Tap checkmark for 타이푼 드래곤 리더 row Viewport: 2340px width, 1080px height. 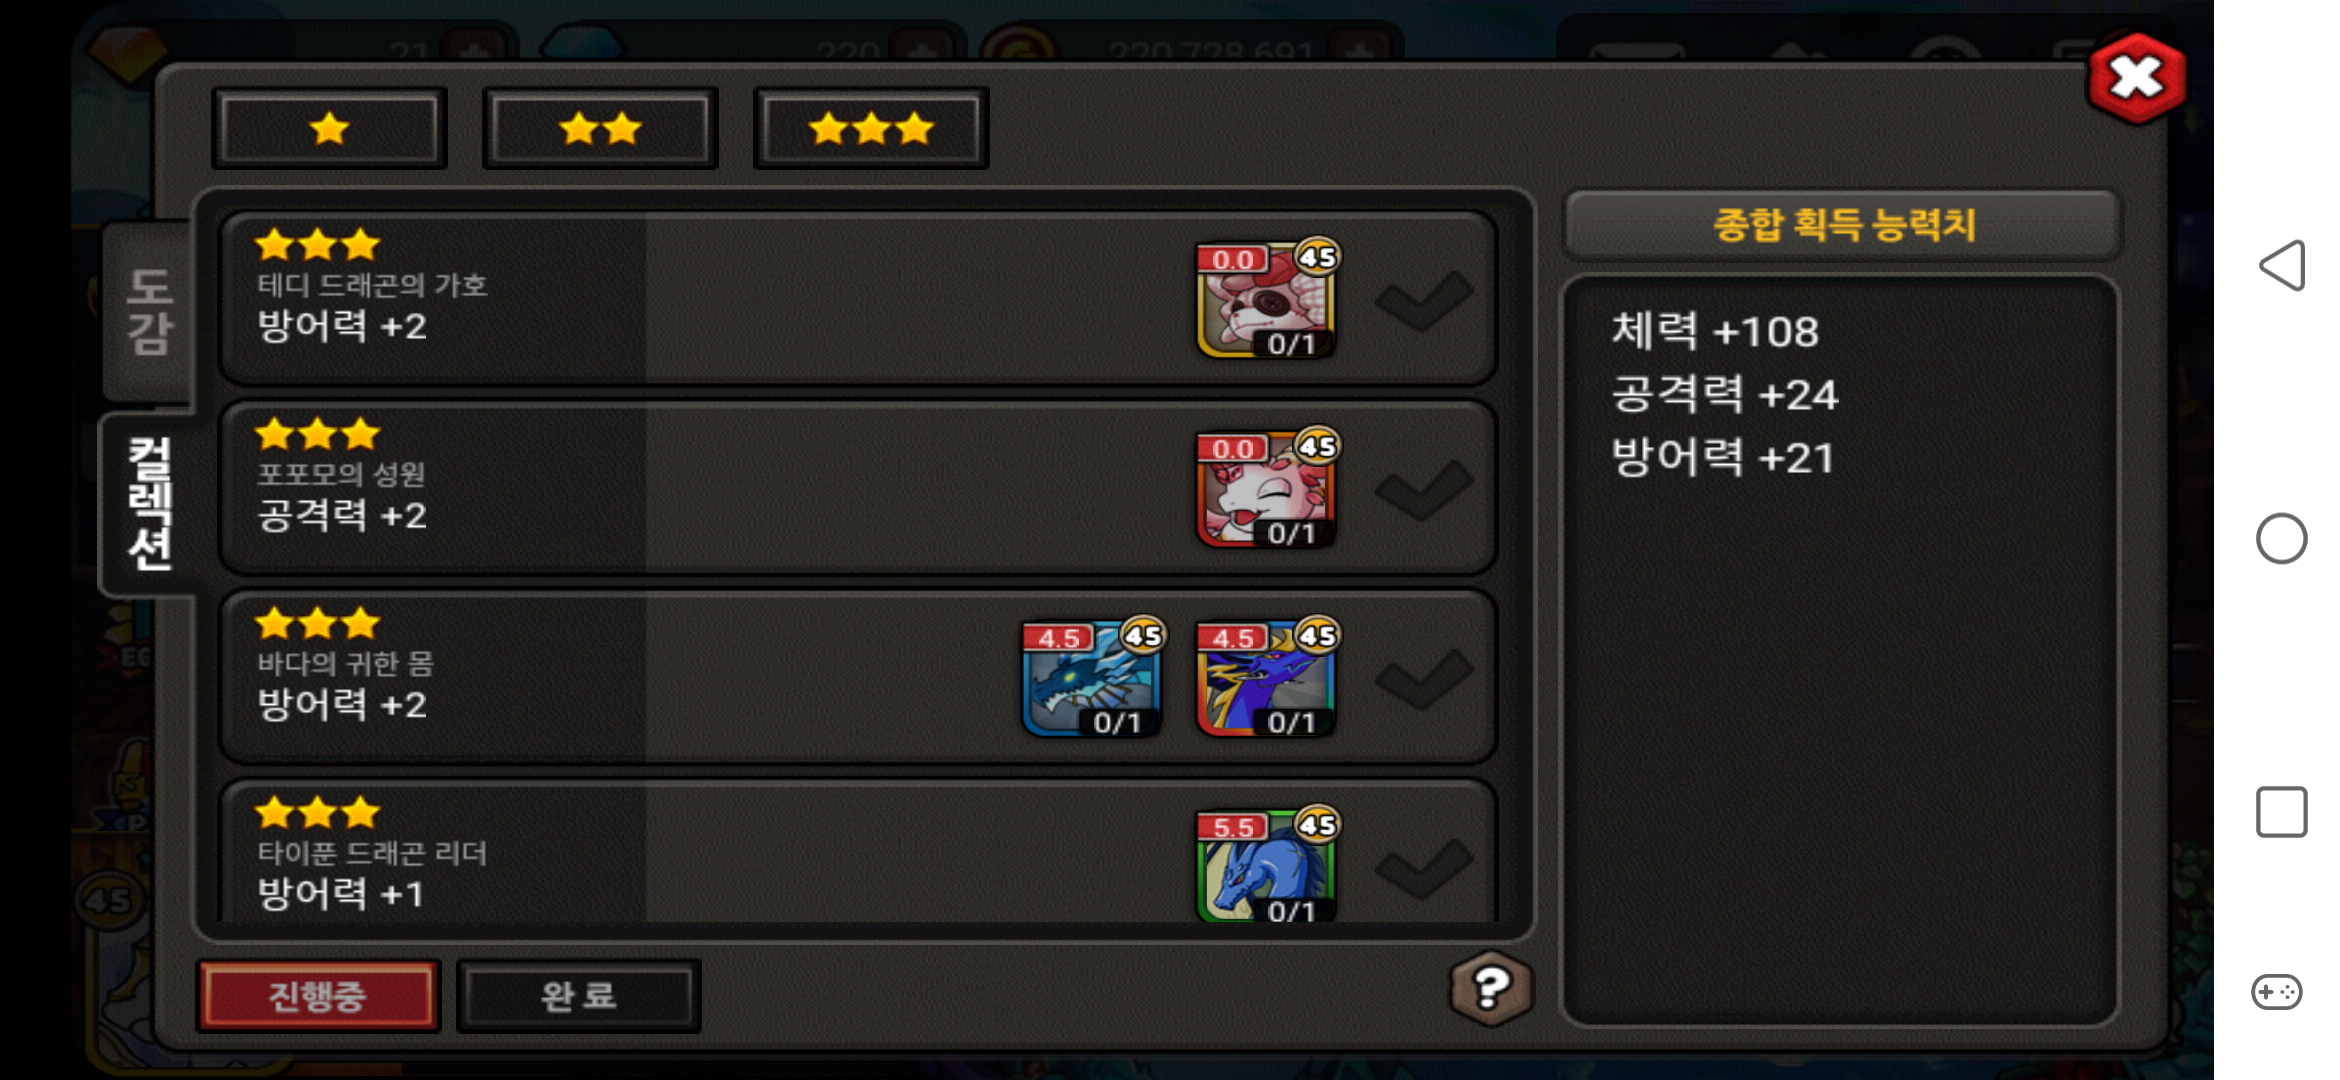(1424, 868)
